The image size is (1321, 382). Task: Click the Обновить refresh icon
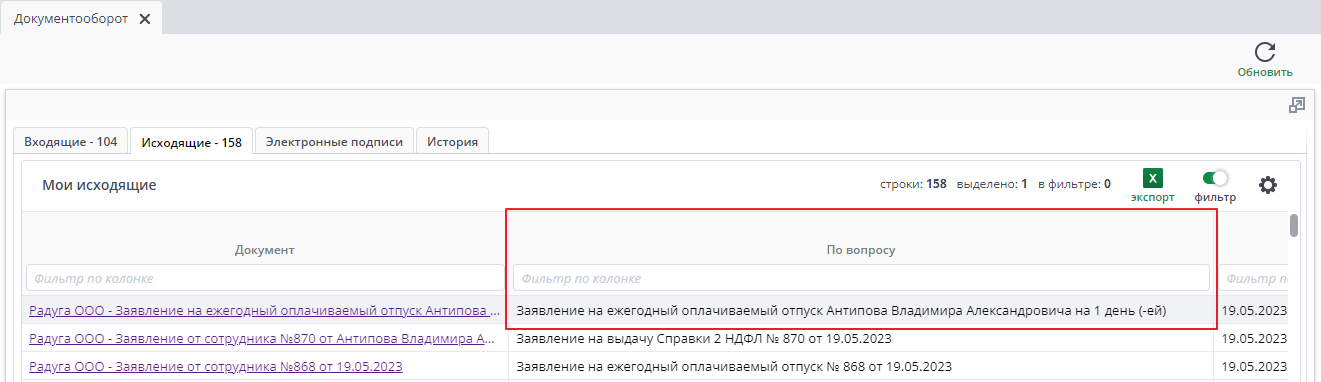[x=1265, y=52]
